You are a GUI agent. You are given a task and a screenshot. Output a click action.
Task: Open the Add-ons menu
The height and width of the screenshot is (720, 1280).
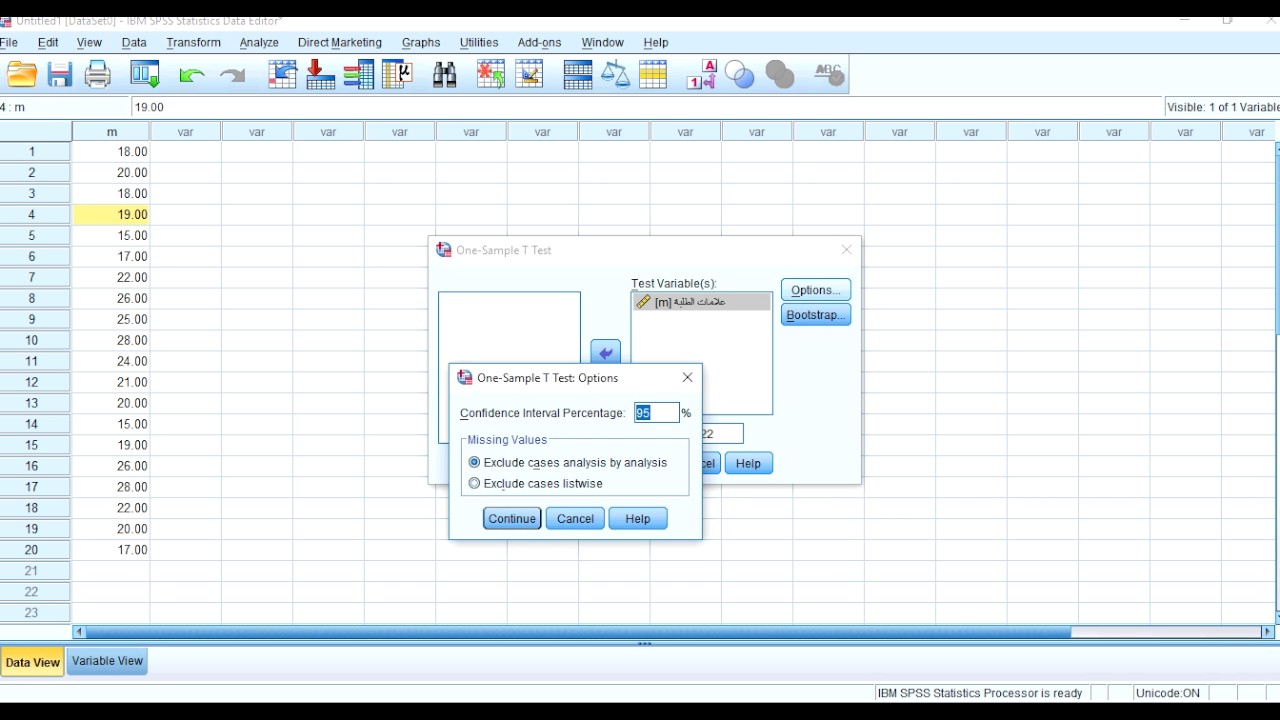[540, 43]
